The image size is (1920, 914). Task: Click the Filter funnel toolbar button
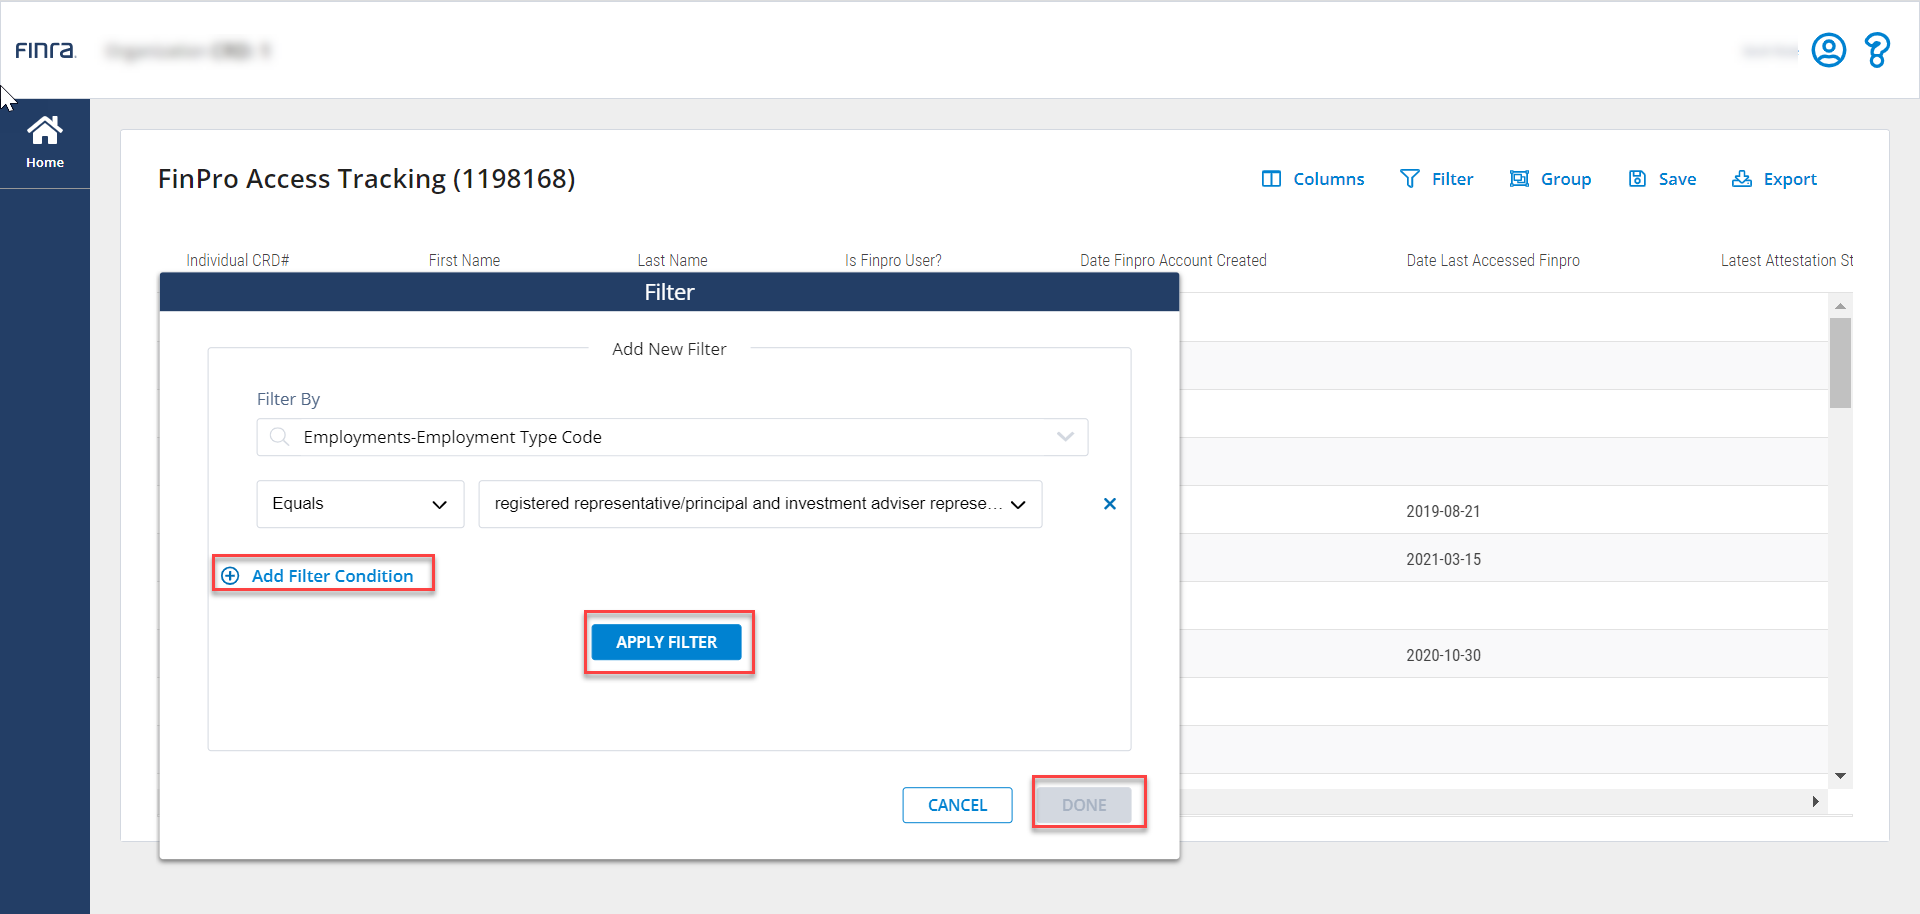tap(1436, 179)
